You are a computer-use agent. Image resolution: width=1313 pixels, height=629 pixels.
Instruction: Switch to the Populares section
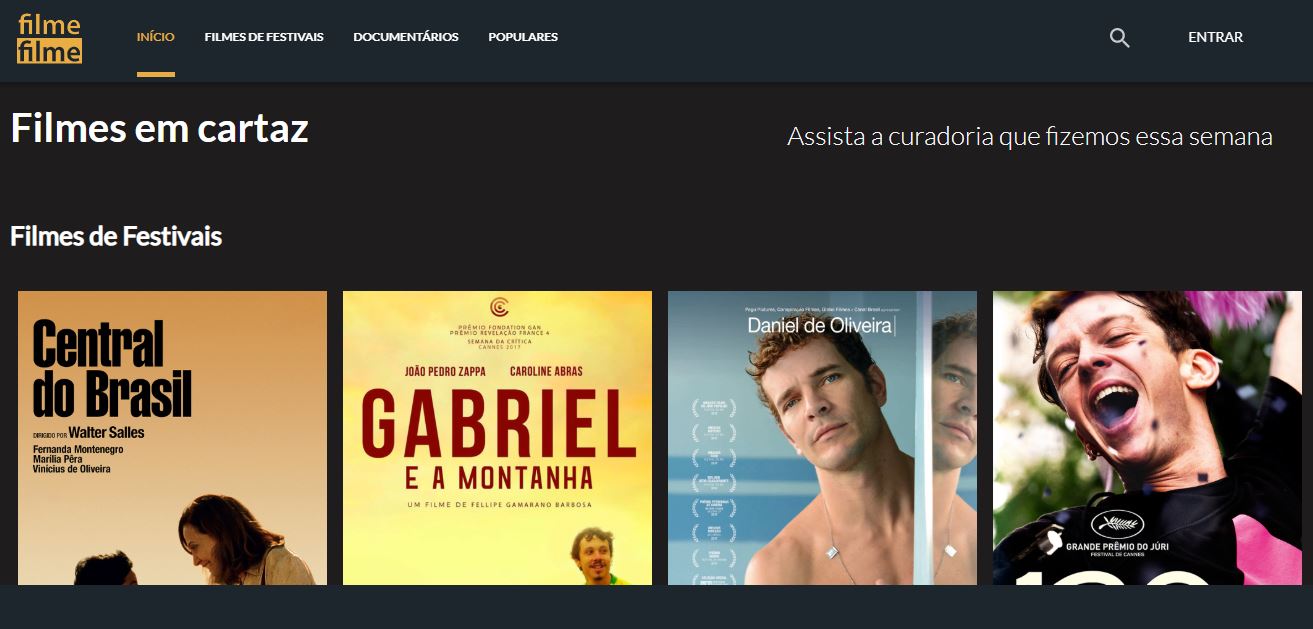click(523, 37)
